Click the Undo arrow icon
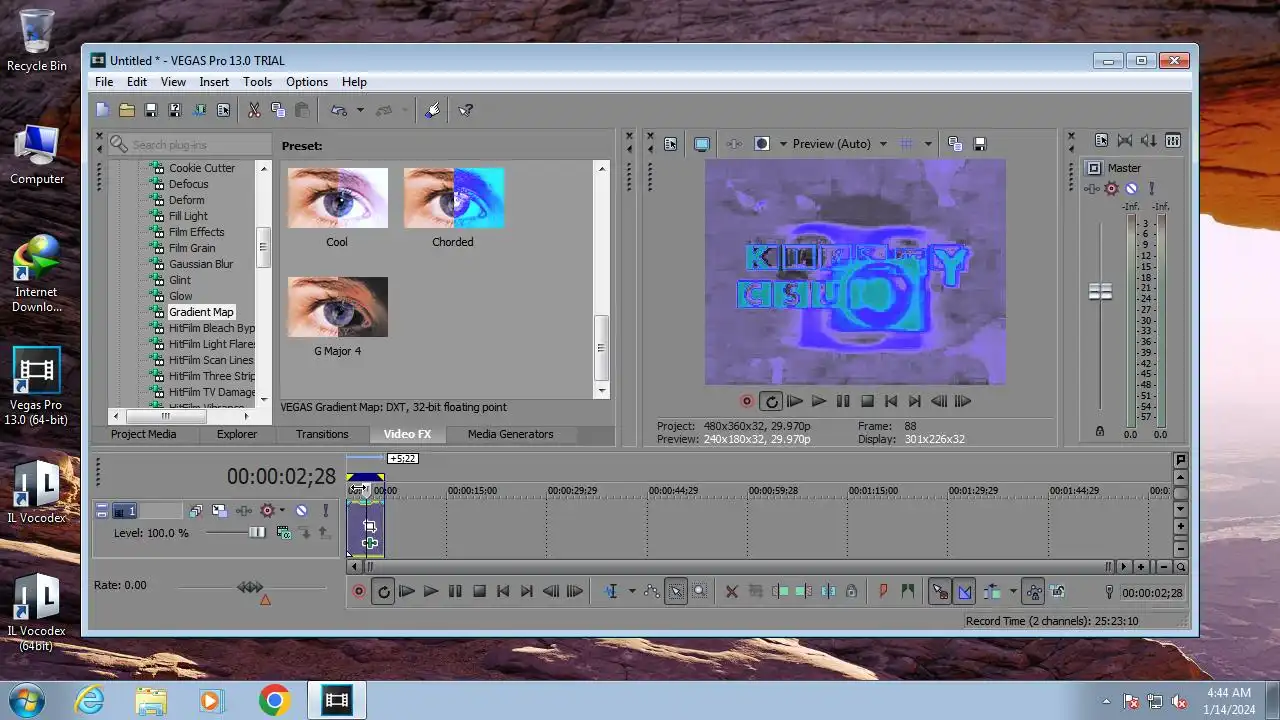The image size is (1280, 720). 339,111
